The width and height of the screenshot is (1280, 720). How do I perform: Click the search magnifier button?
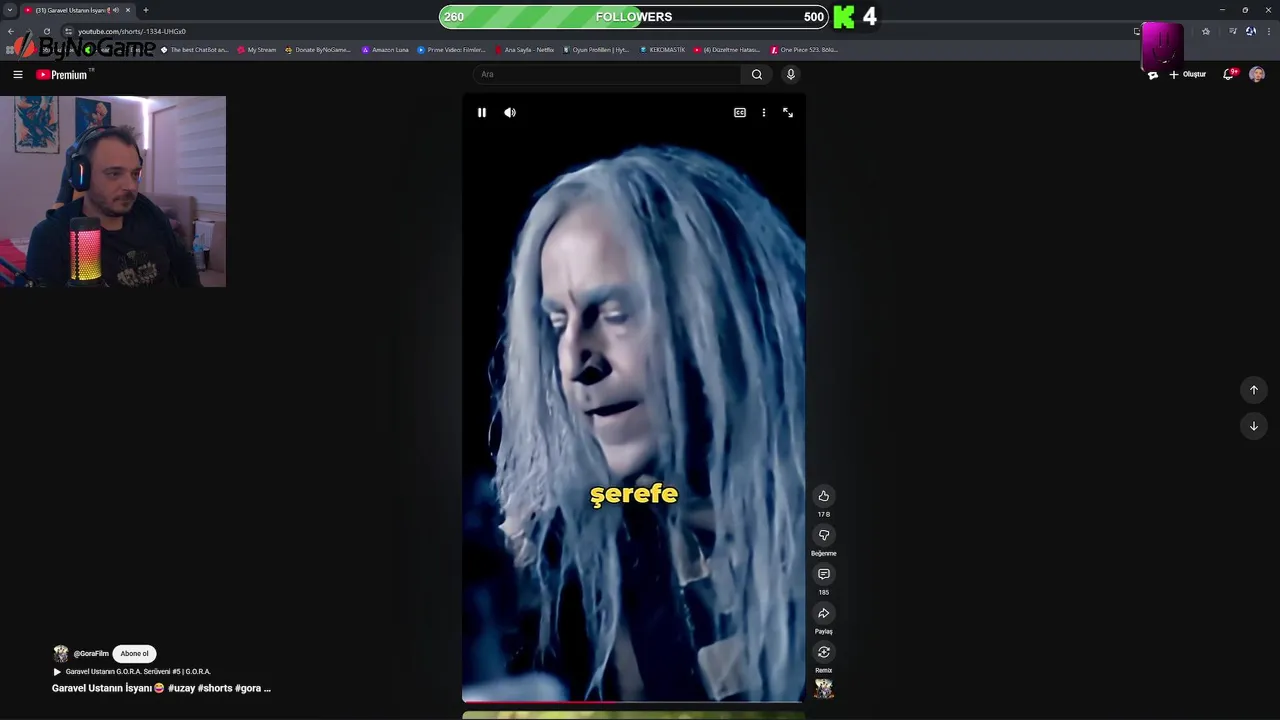757,74
